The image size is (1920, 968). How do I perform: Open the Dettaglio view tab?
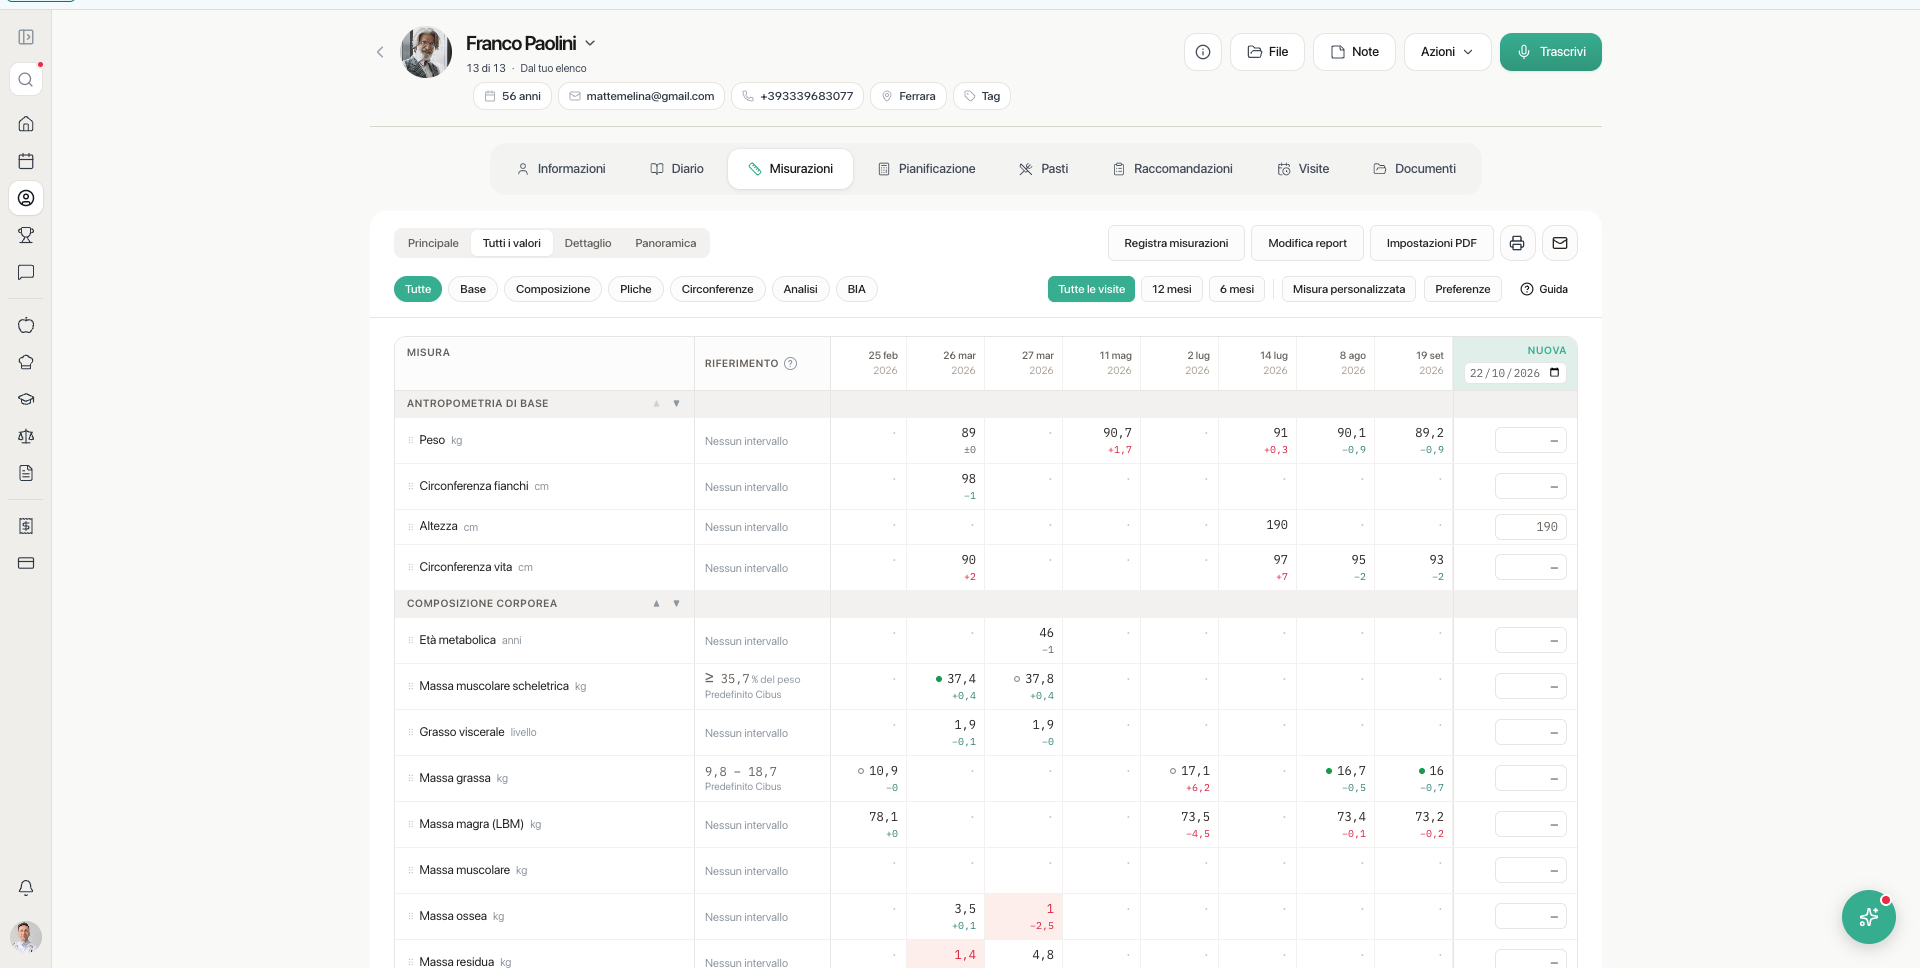pos(588,243)
